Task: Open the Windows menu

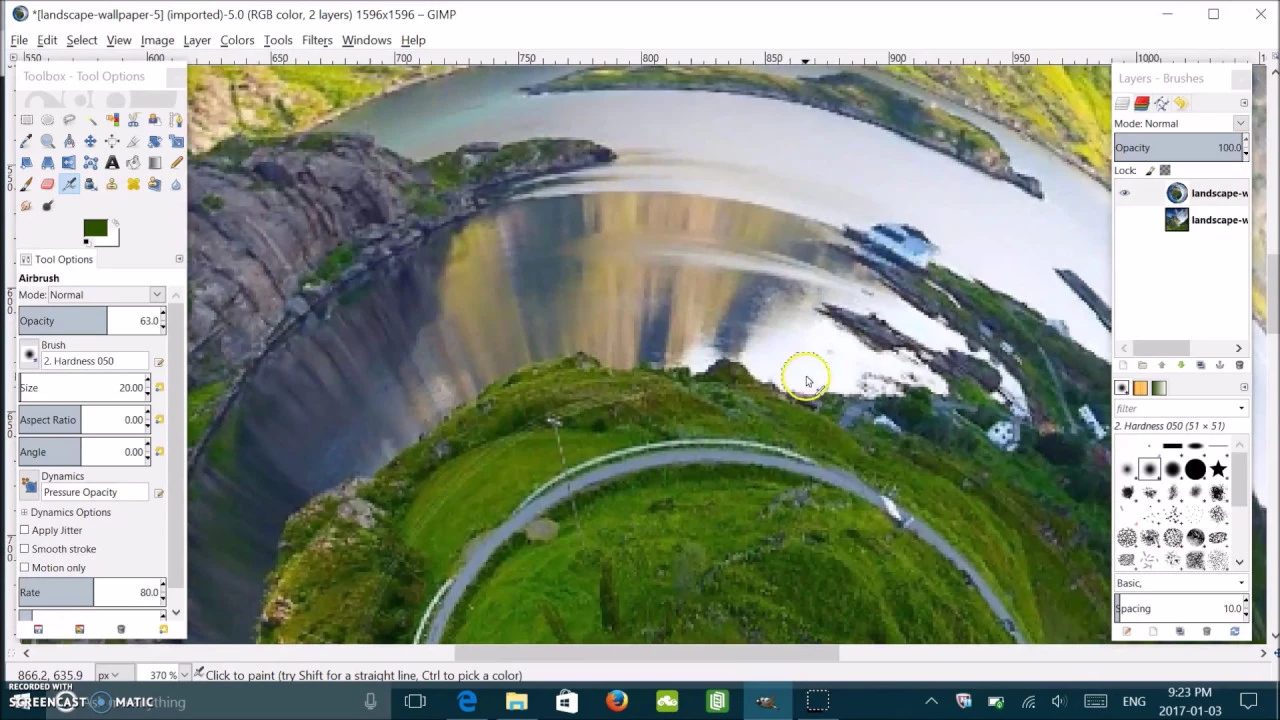Action: tap(367, 40)
